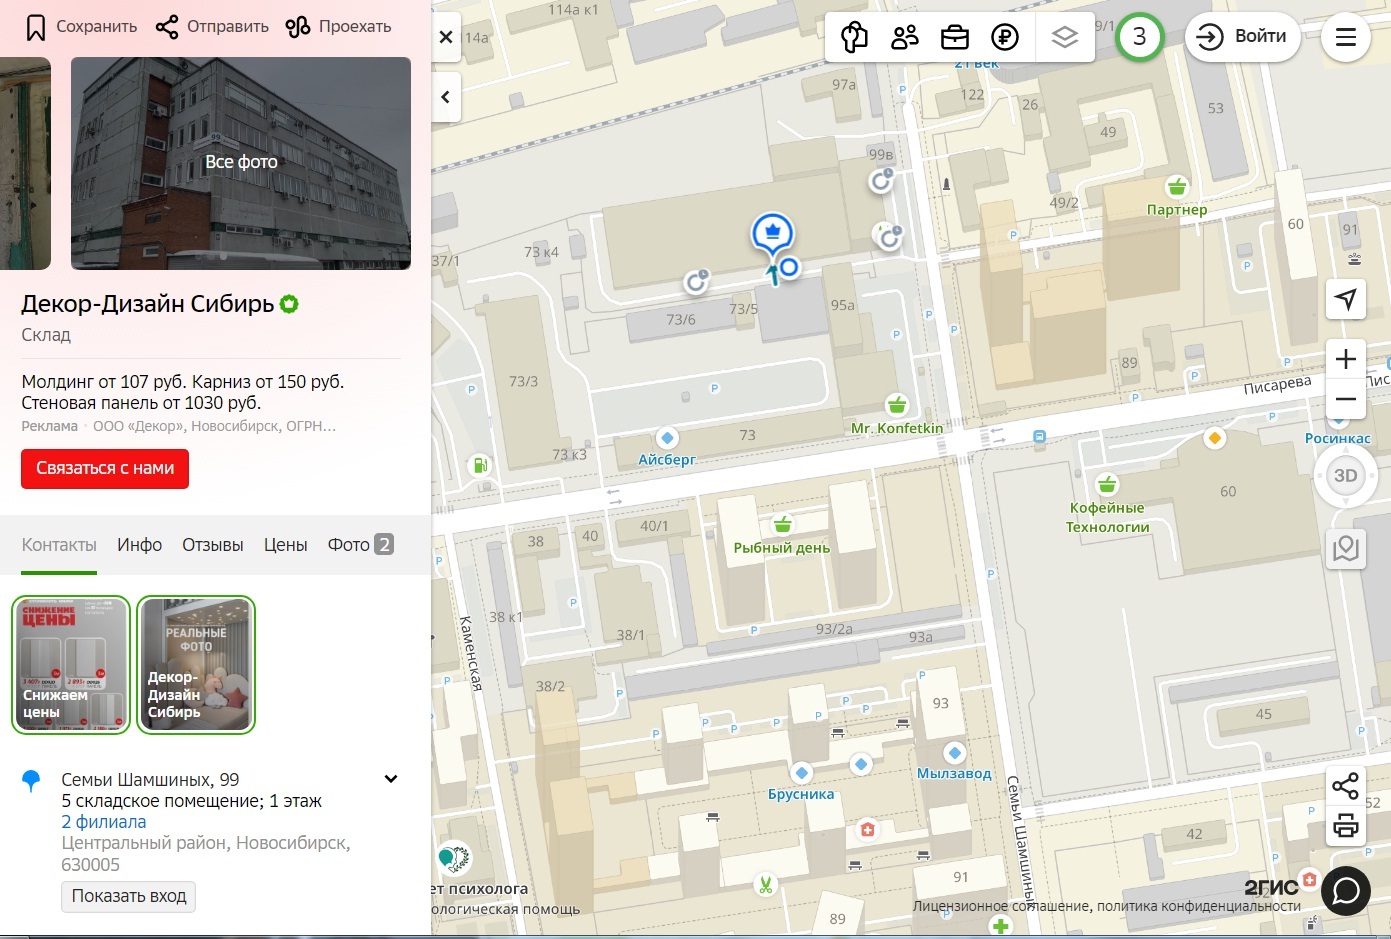Share the place via Отправить

[213, 27]
